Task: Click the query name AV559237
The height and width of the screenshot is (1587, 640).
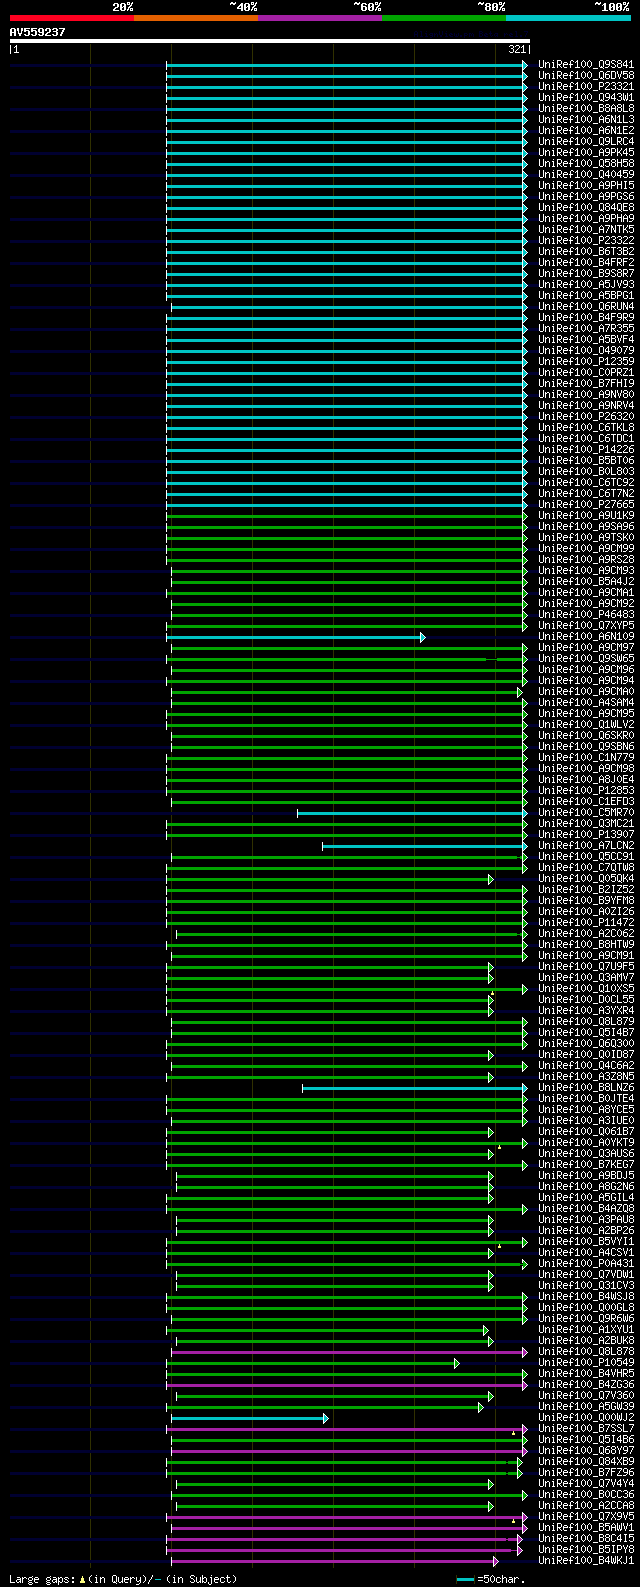Action: [x=38, y=32]
